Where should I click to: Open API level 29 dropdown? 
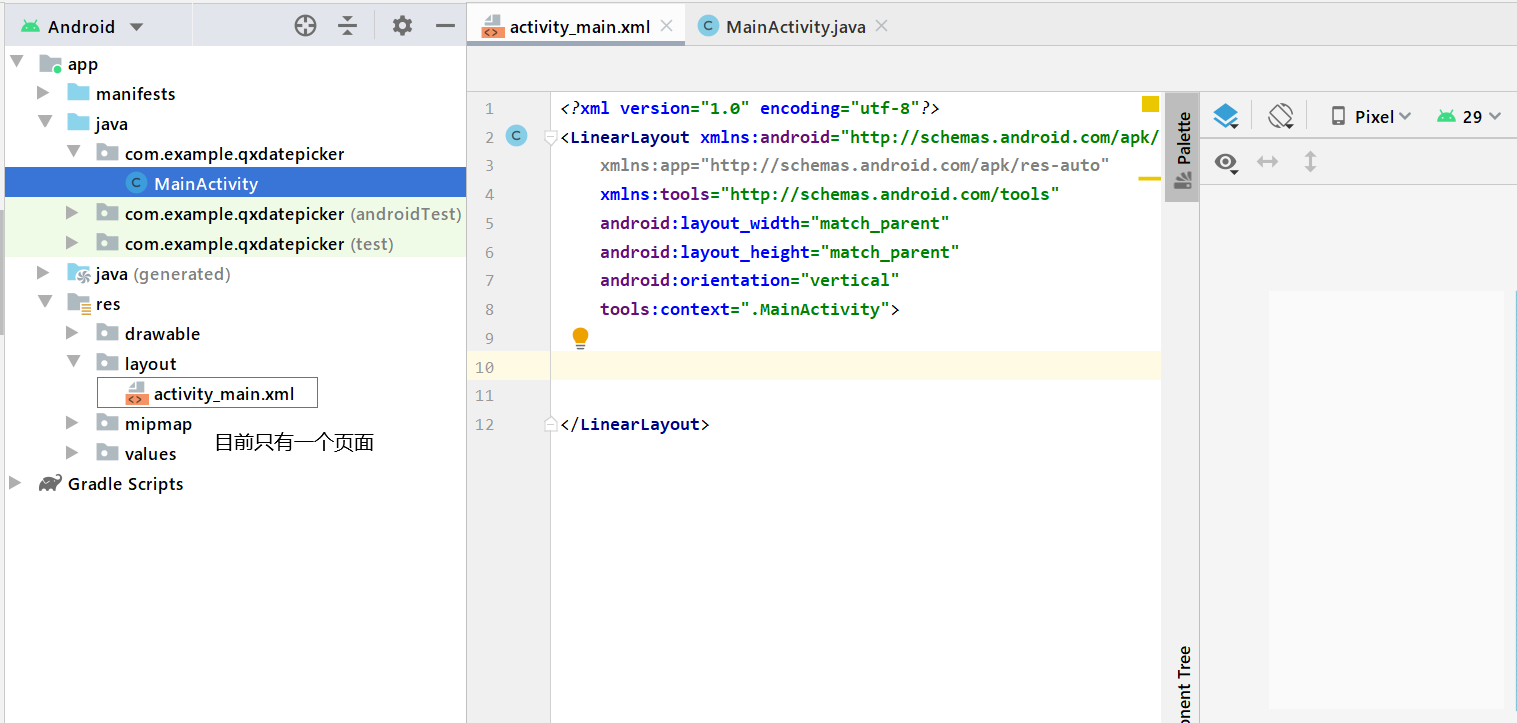coord(1469,116)
